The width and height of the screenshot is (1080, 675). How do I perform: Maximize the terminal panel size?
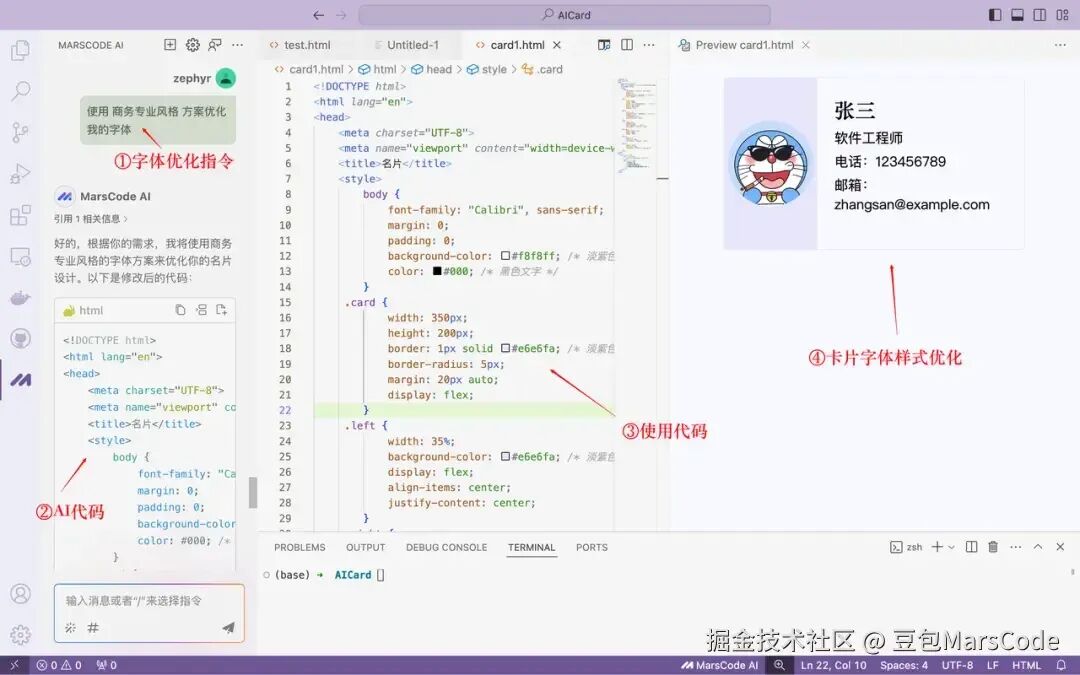[1038, 547]
